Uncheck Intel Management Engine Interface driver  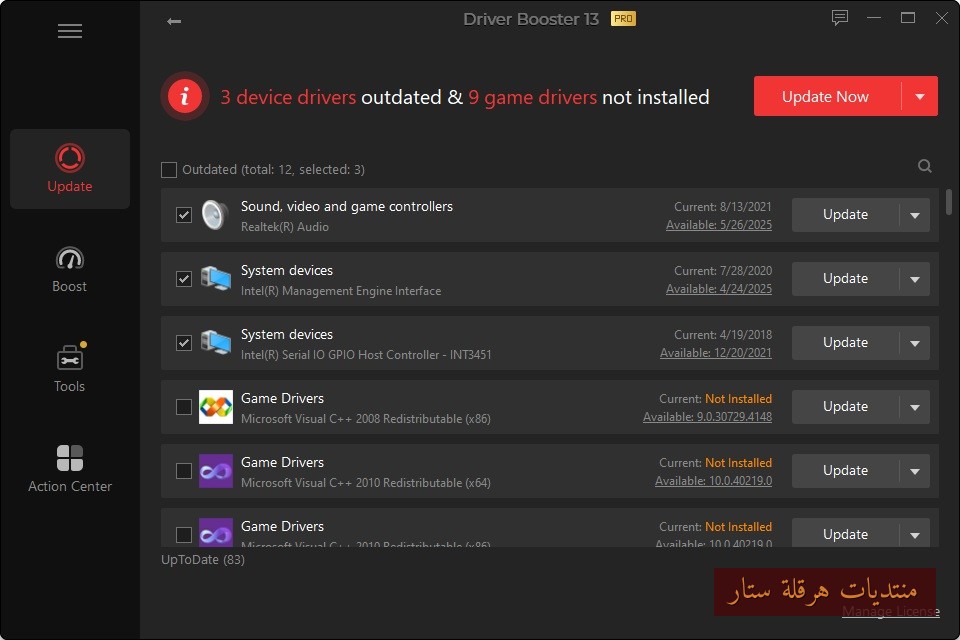coord(184,279)
